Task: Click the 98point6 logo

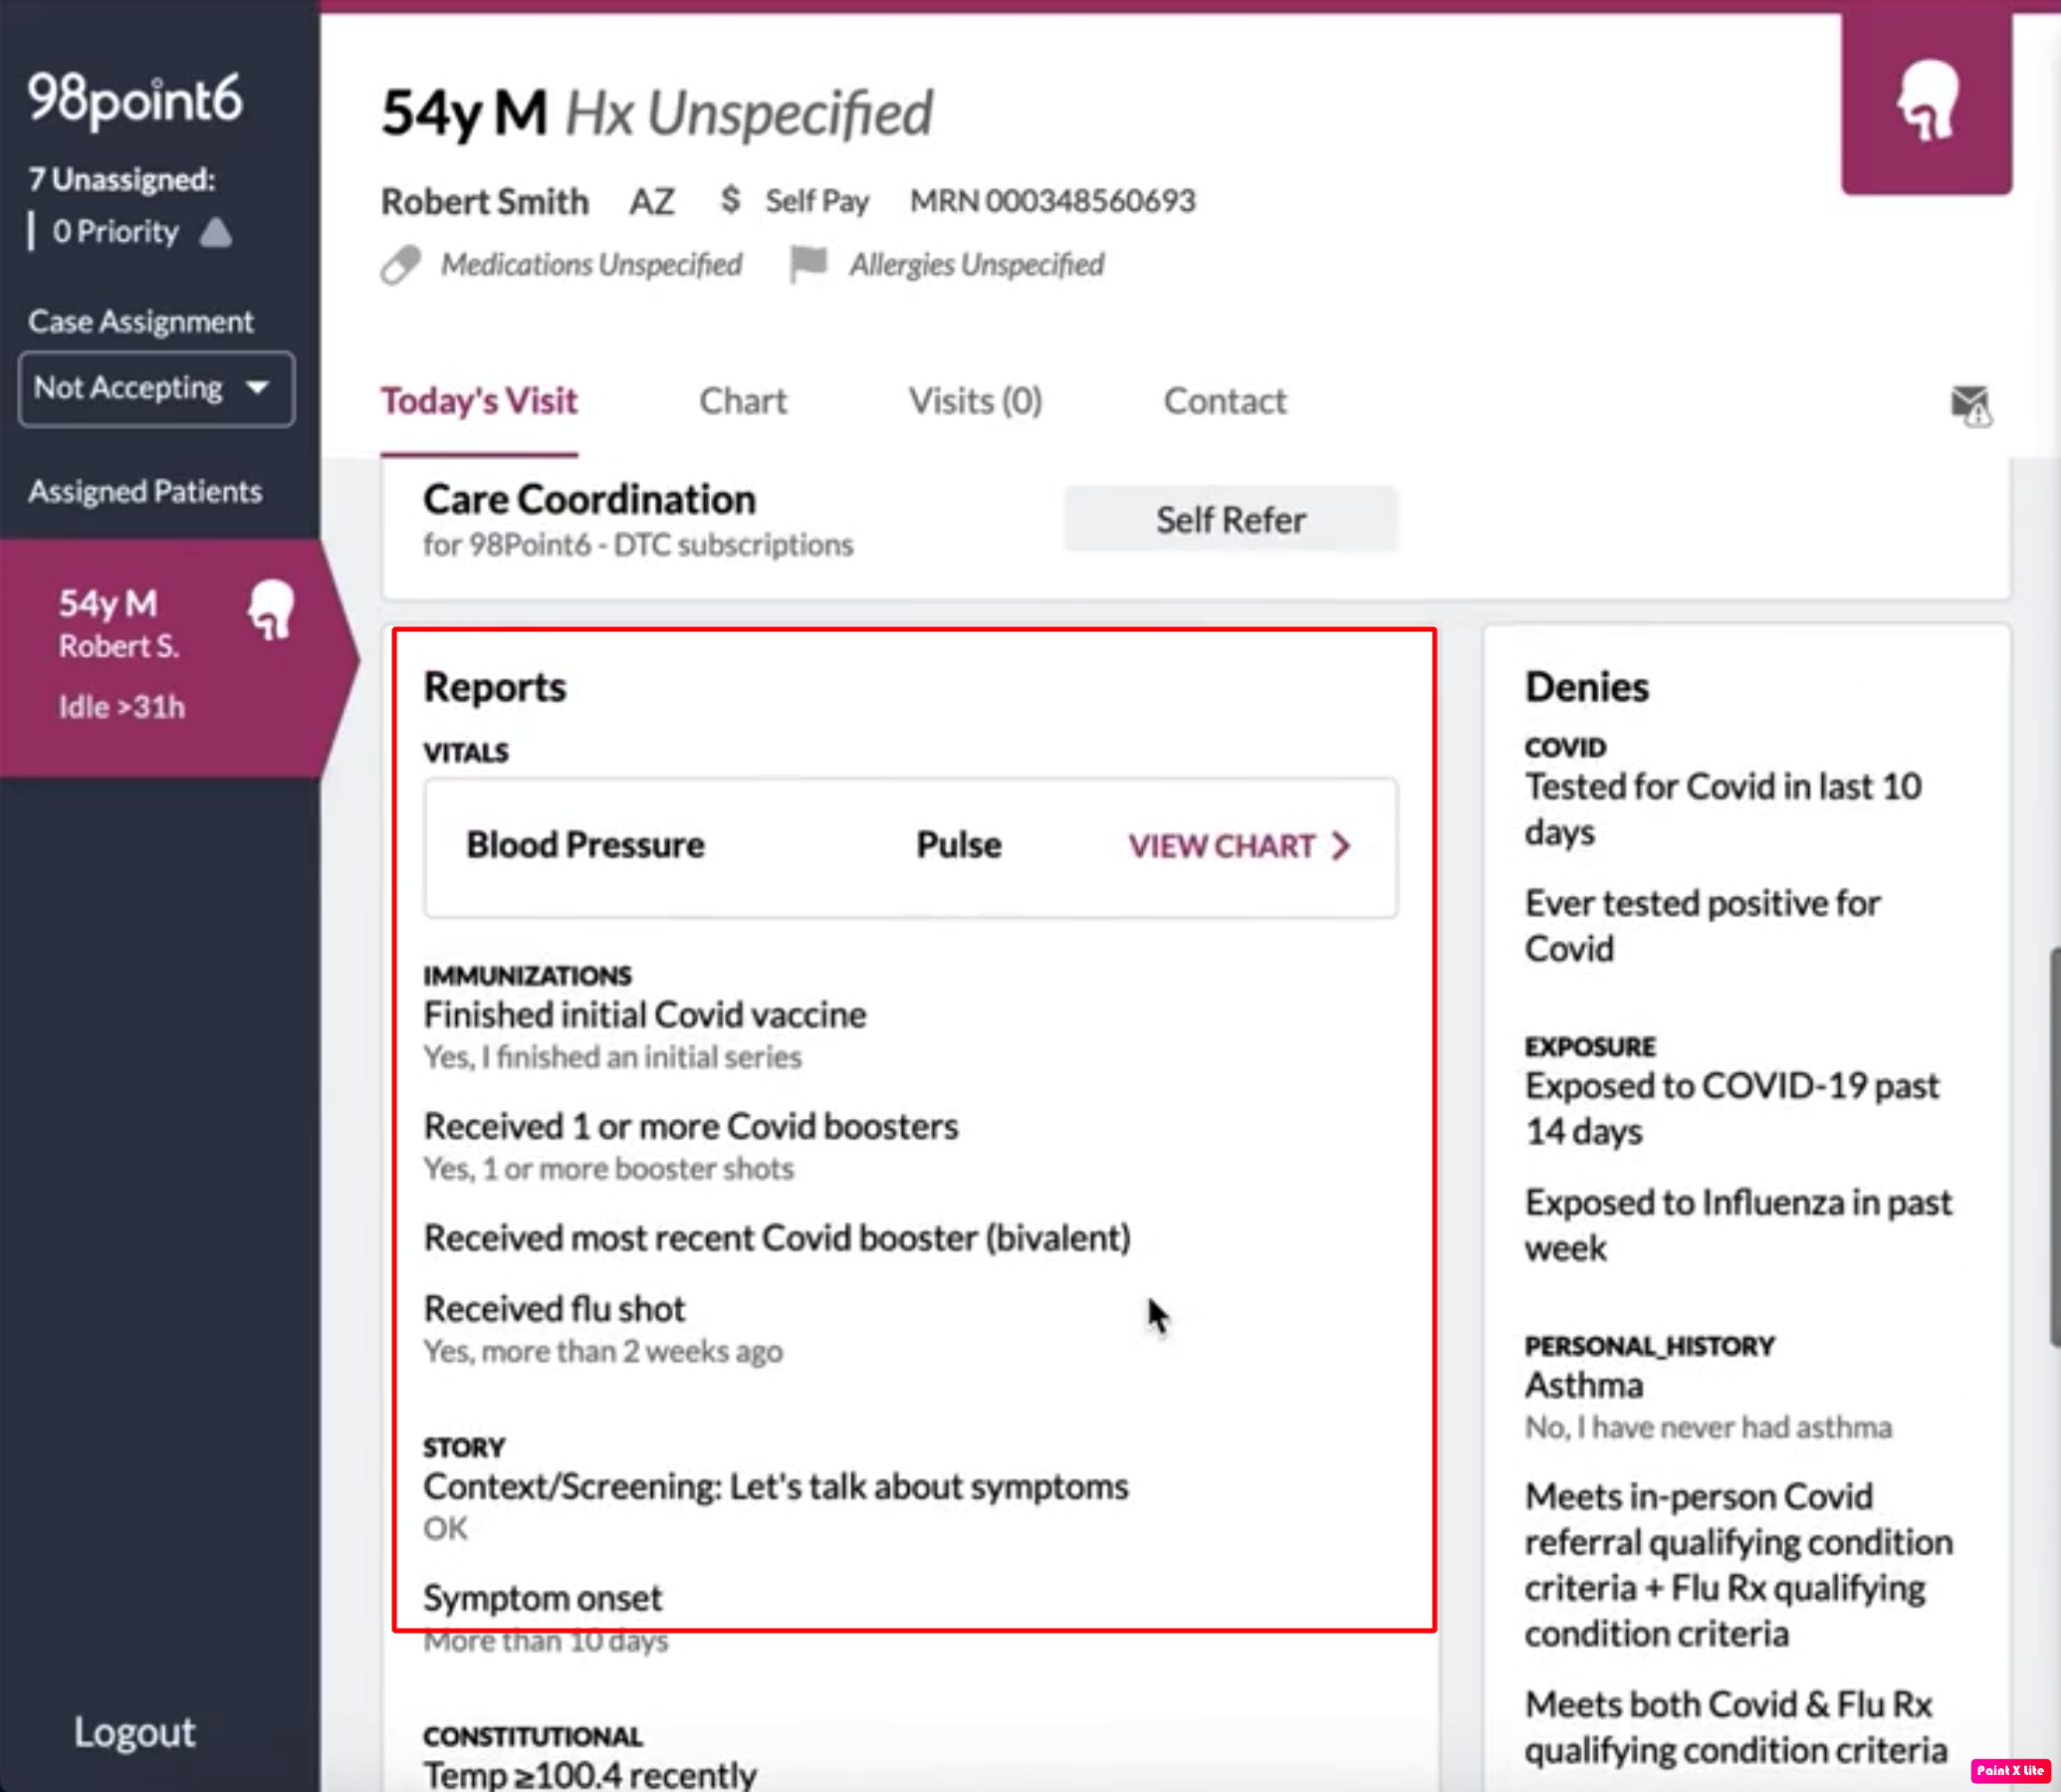Action: pyautogui.click(x=135, y=99)
